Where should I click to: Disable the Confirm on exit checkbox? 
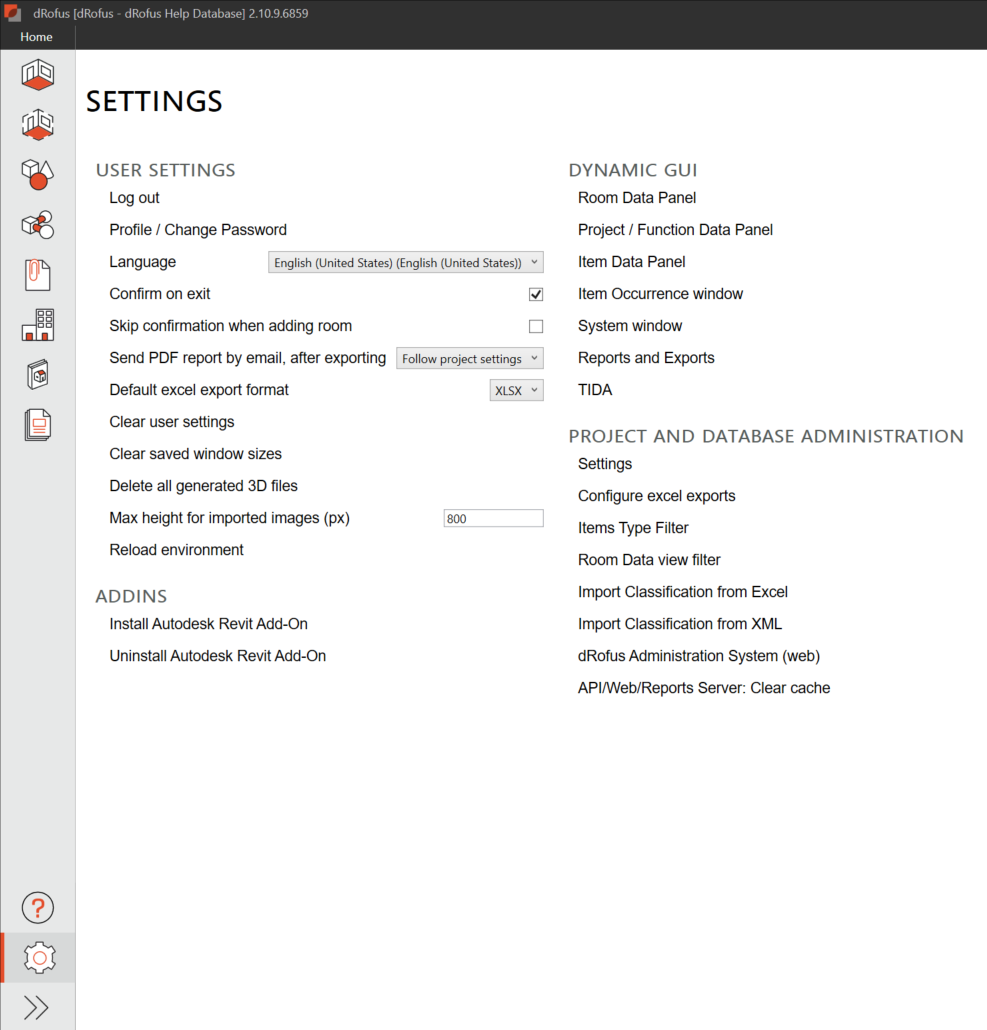[536, 294]
